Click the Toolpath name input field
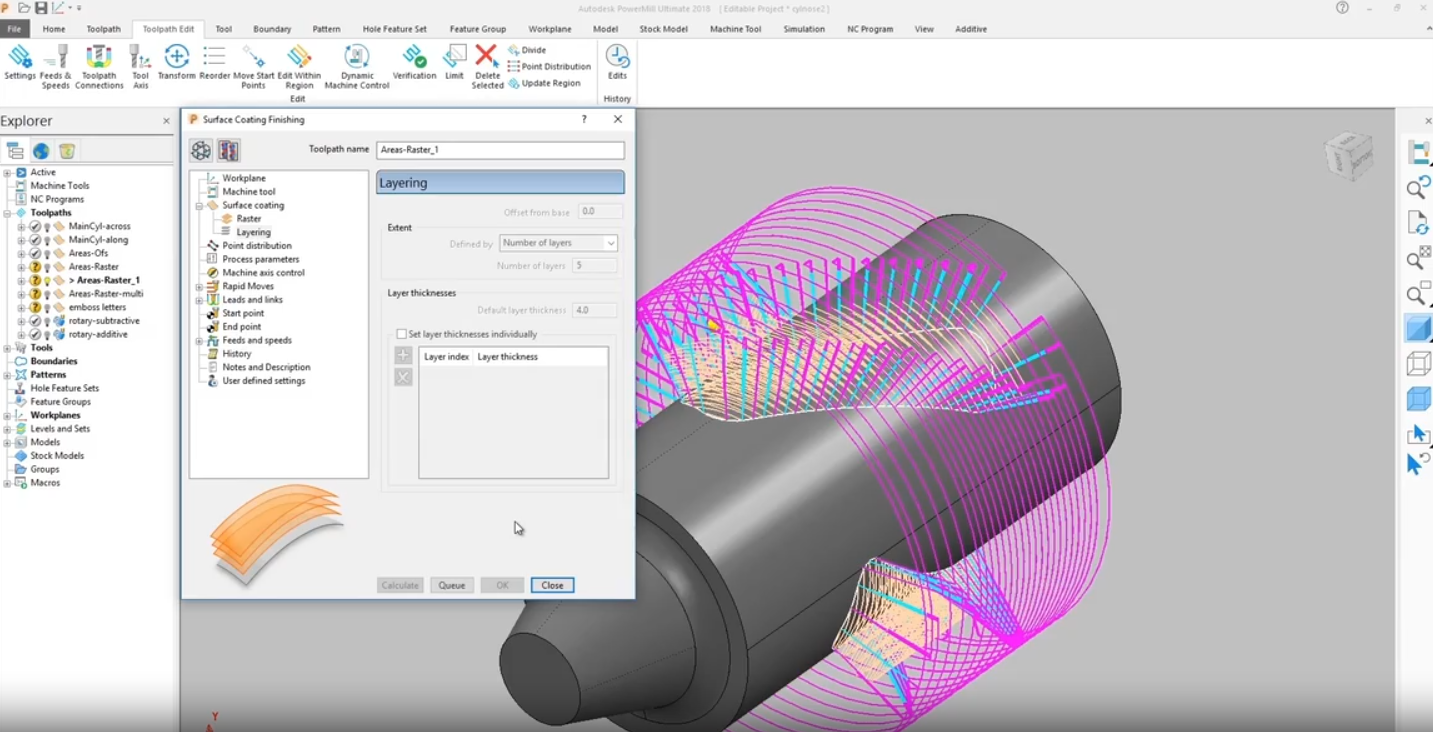 (500, 150)
